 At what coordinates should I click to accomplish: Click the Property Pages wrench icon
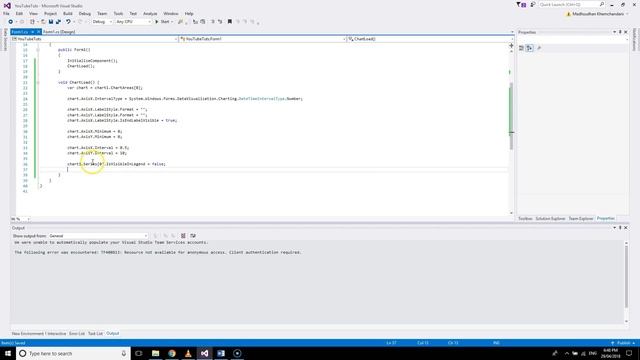coord(539,48)
